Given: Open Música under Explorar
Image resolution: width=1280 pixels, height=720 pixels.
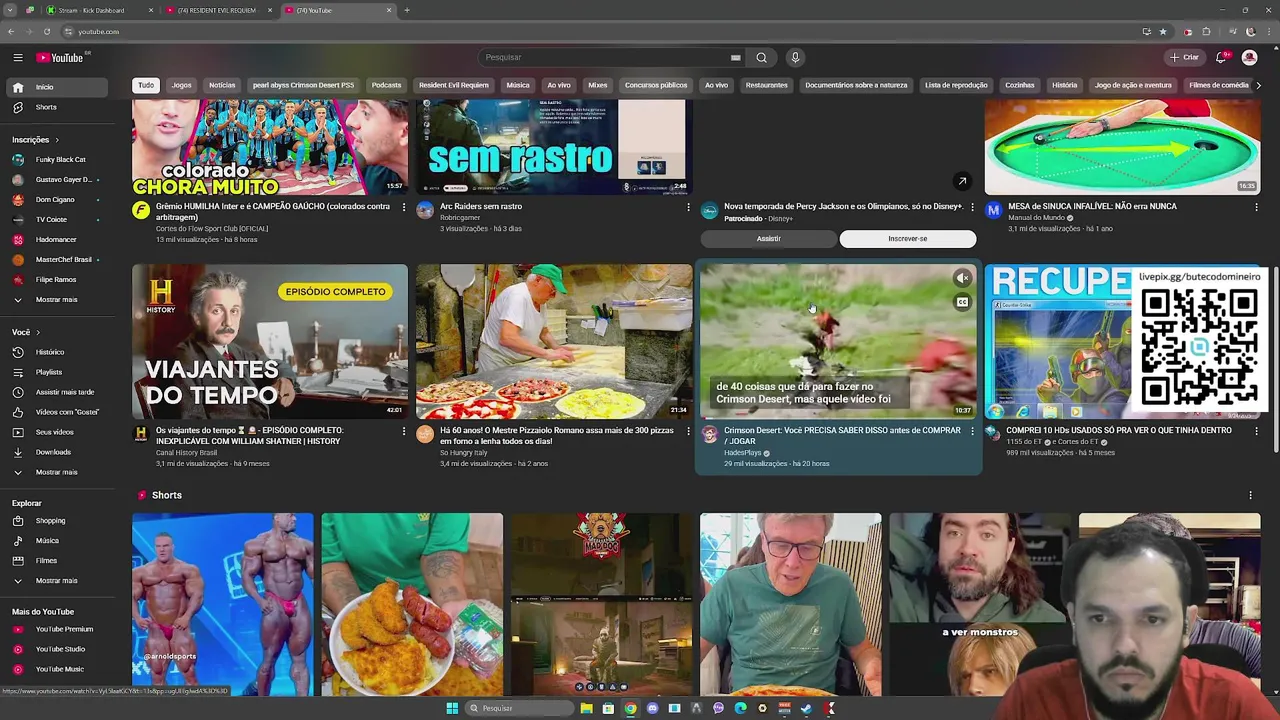Looking at the screenshot, I should tap(56, 541).
